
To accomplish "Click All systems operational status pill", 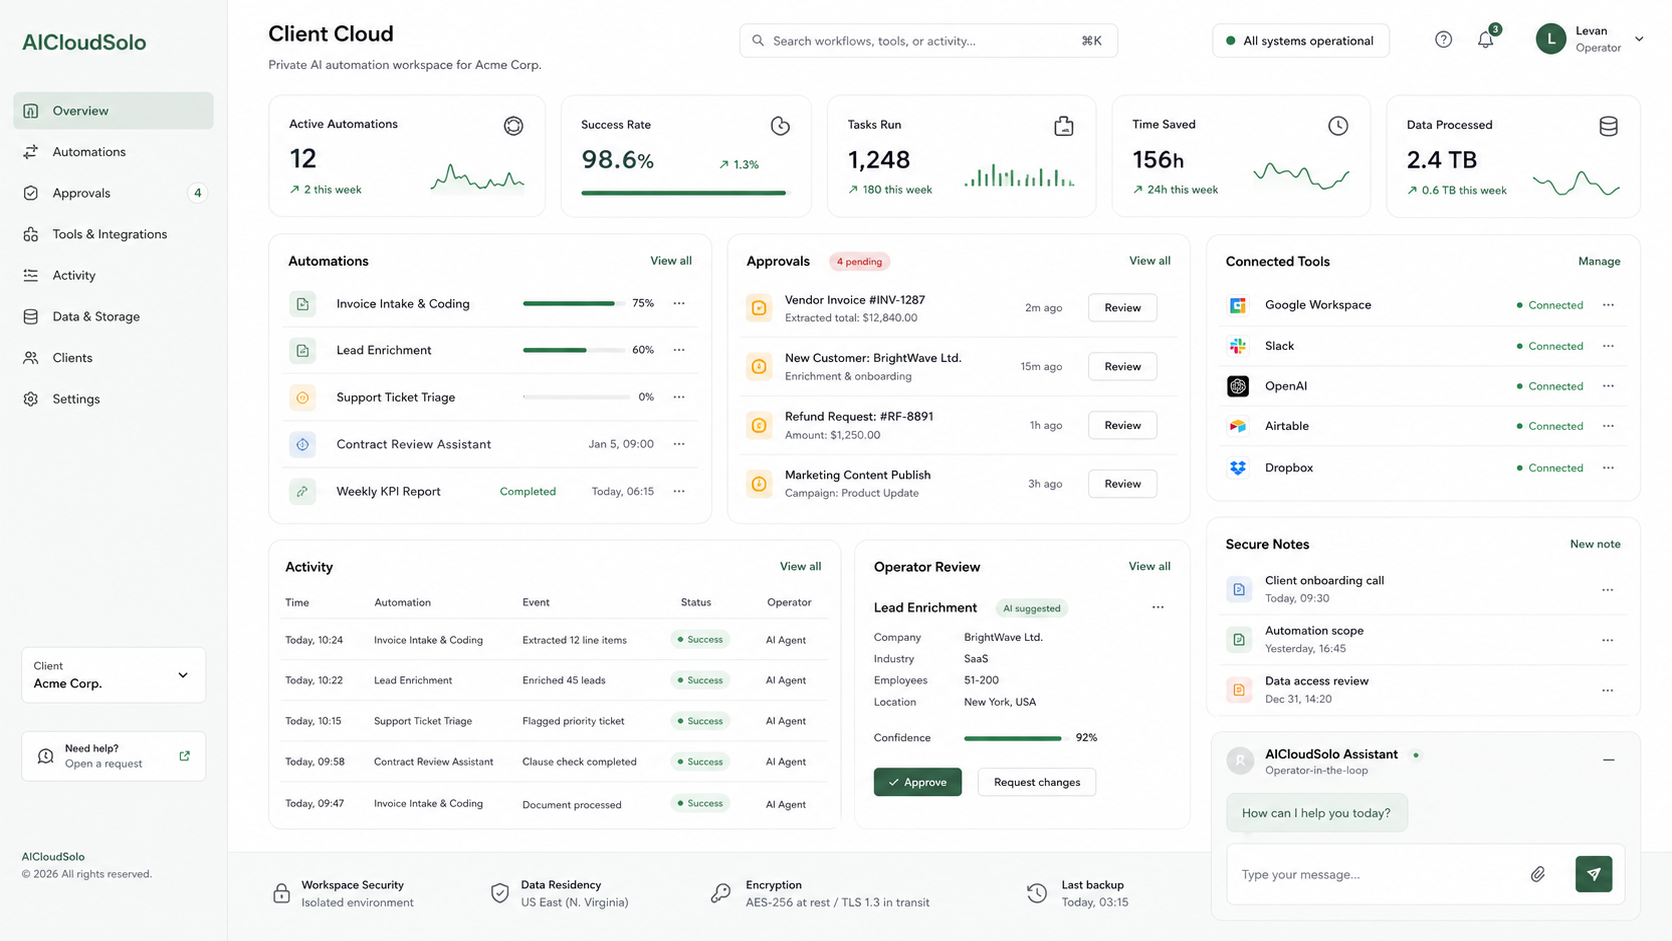I will [x=1300, y=41].
